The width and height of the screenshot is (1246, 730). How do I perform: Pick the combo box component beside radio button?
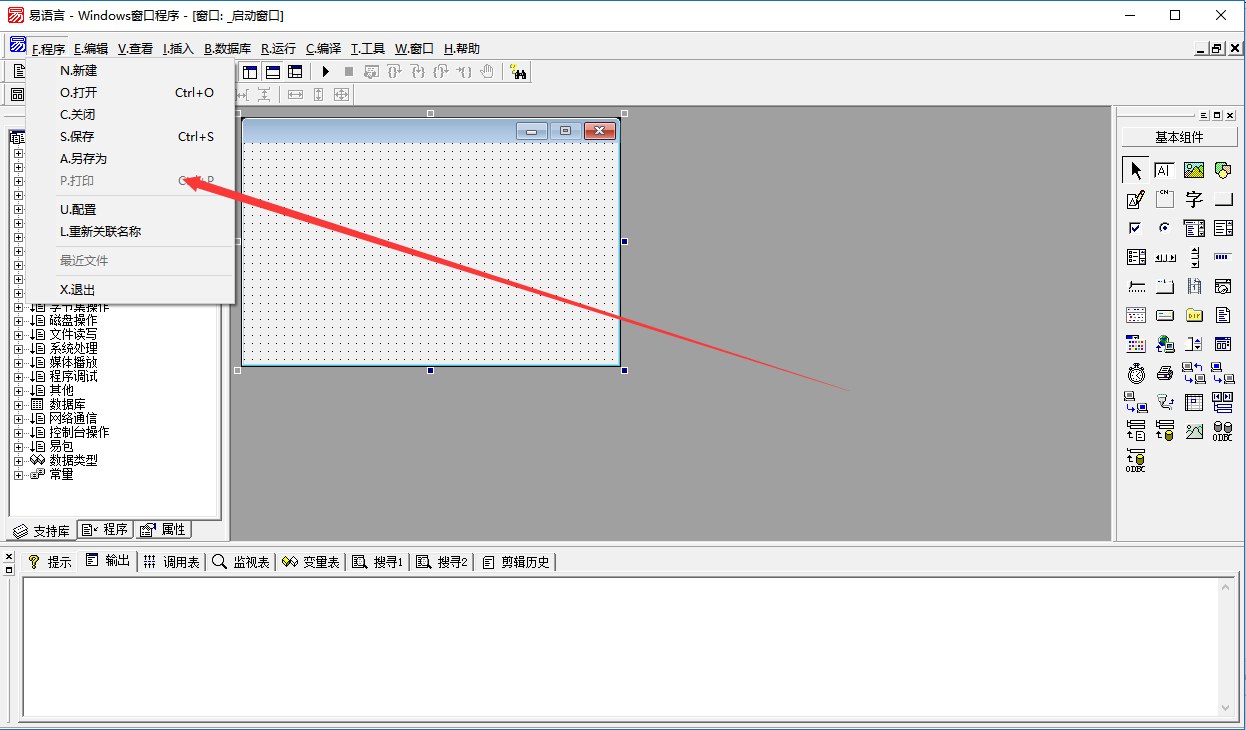[1194, 228]
